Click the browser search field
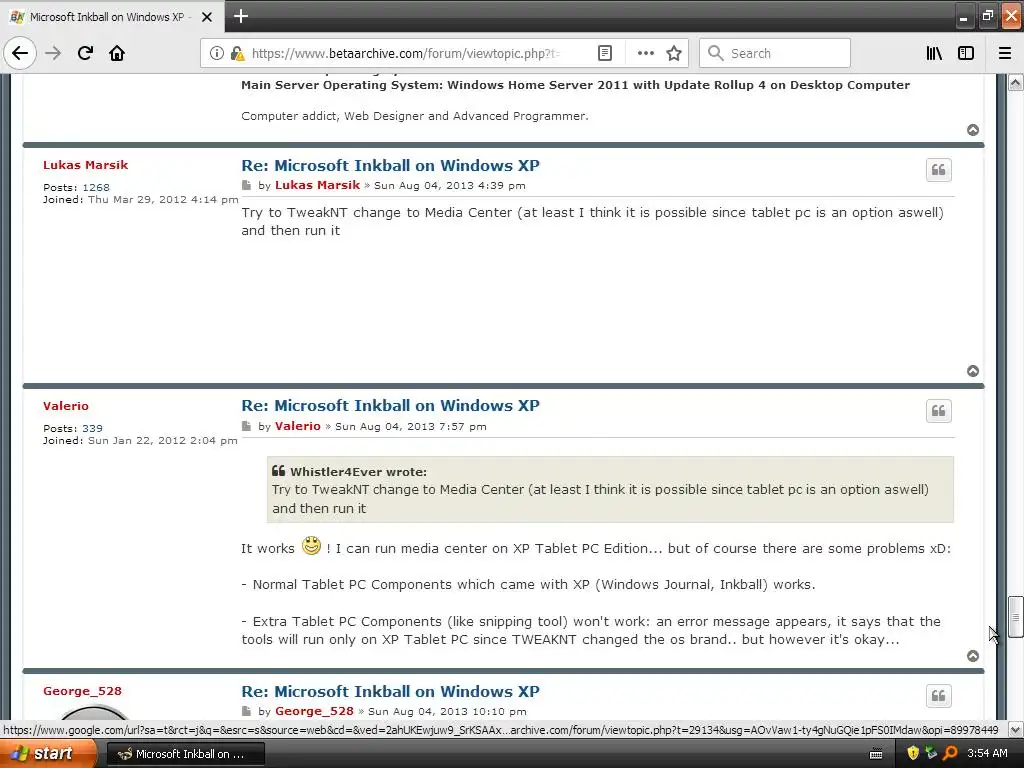The height and width of the screenshot is (768, 1024). coord(775,53)
